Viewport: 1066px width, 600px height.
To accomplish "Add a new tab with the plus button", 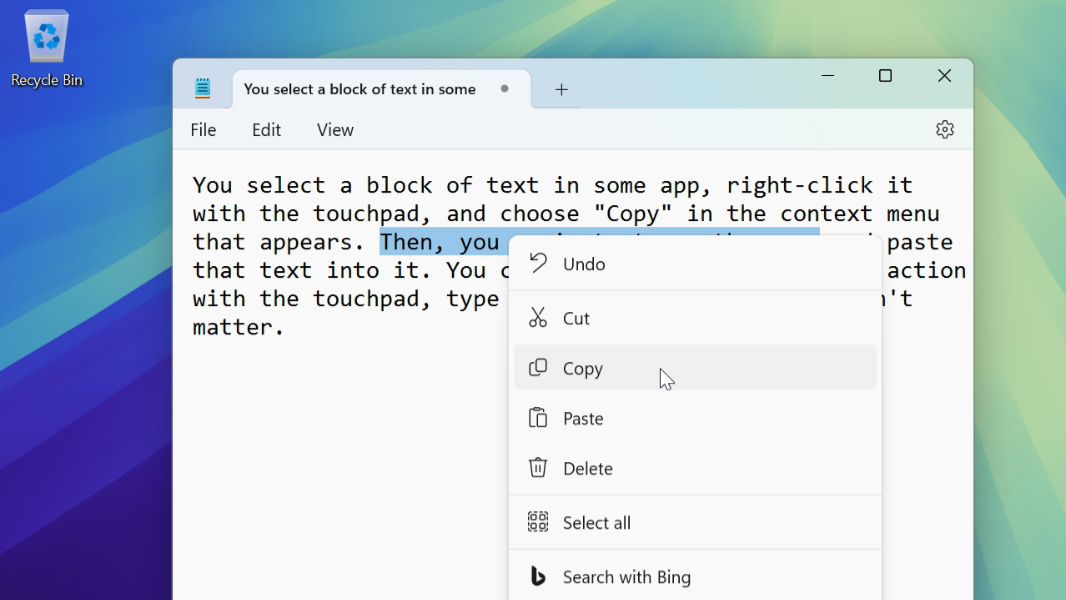I will coord(561,89).
